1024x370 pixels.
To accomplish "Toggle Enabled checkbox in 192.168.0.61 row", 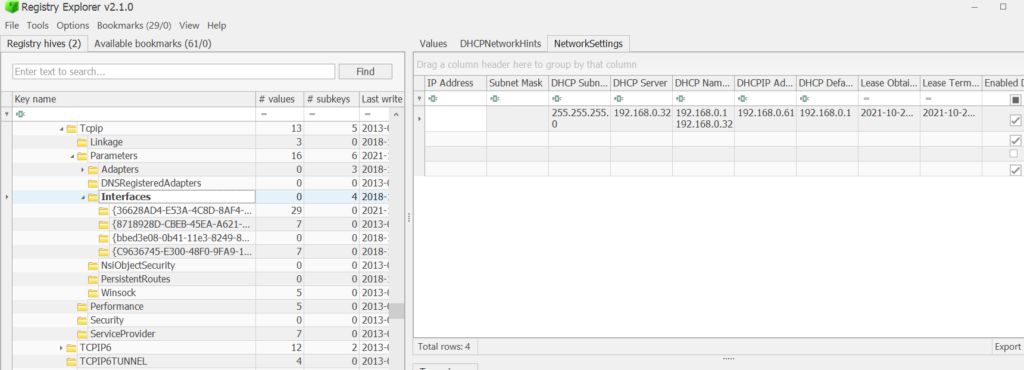I will (1015, 120).
